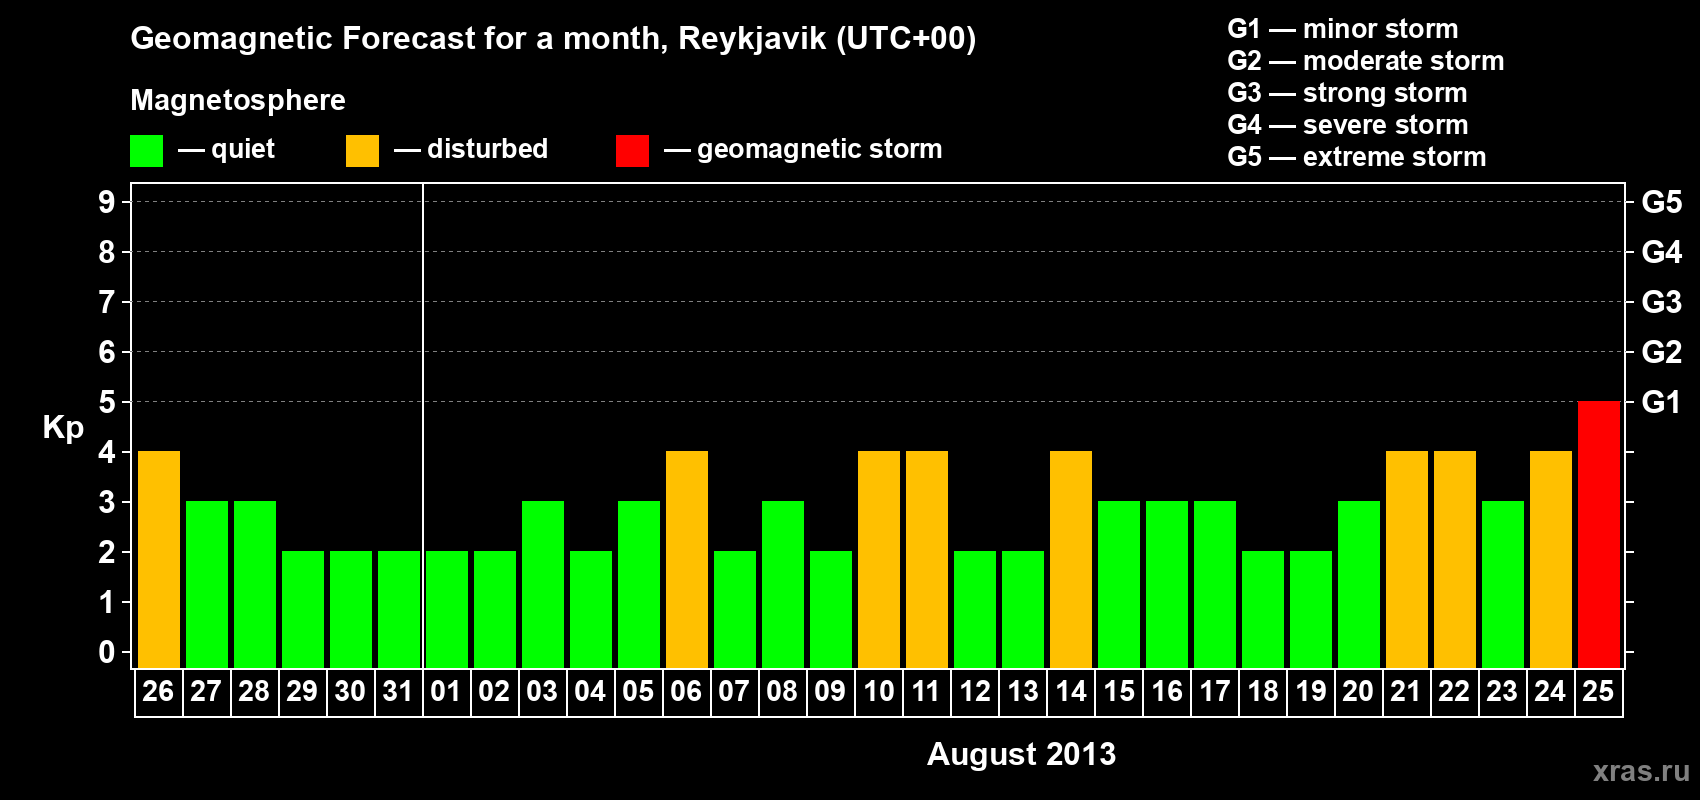This screenshot has height=800, width=1700.
Task: Click the 'geomagnetic storm' legend label
Action: [x=819, y=150]
